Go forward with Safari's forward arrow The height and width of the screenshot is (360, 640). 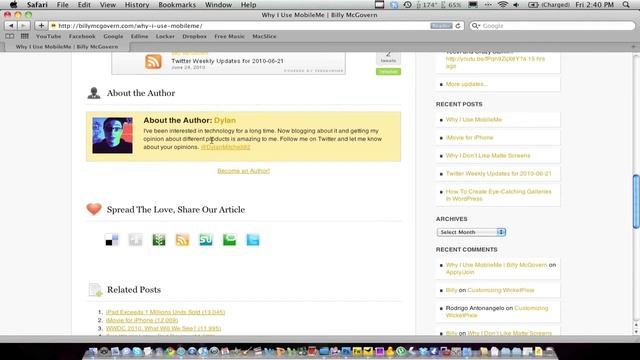tap(24, 26)
